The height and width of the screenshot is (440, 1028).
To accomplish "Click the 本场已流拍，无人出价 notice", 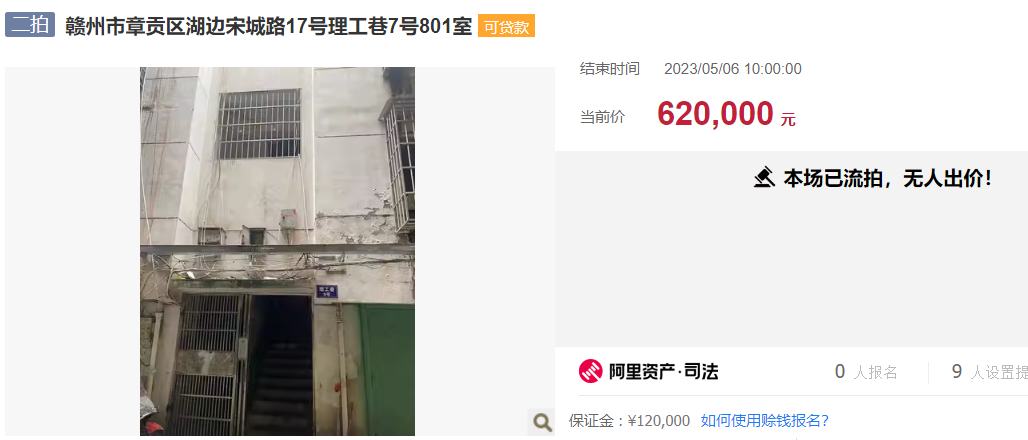I will click(888, 177).
